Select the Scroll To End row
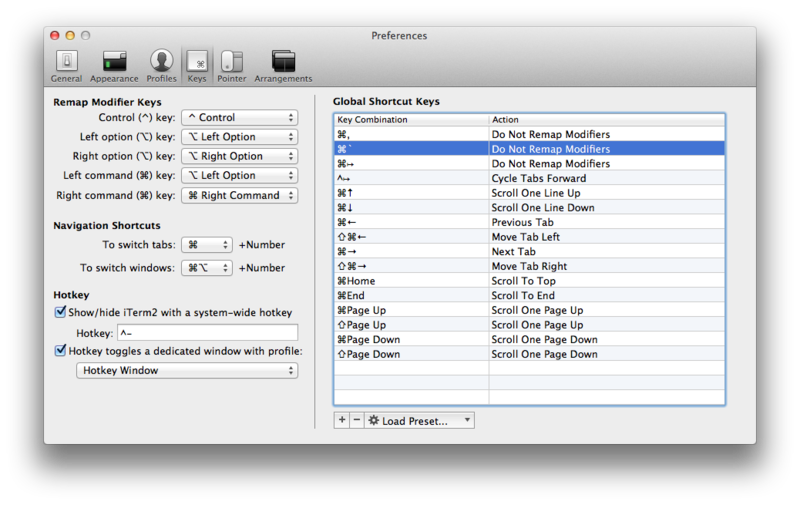Screen dimensions: 800x505 click(530, 296)
